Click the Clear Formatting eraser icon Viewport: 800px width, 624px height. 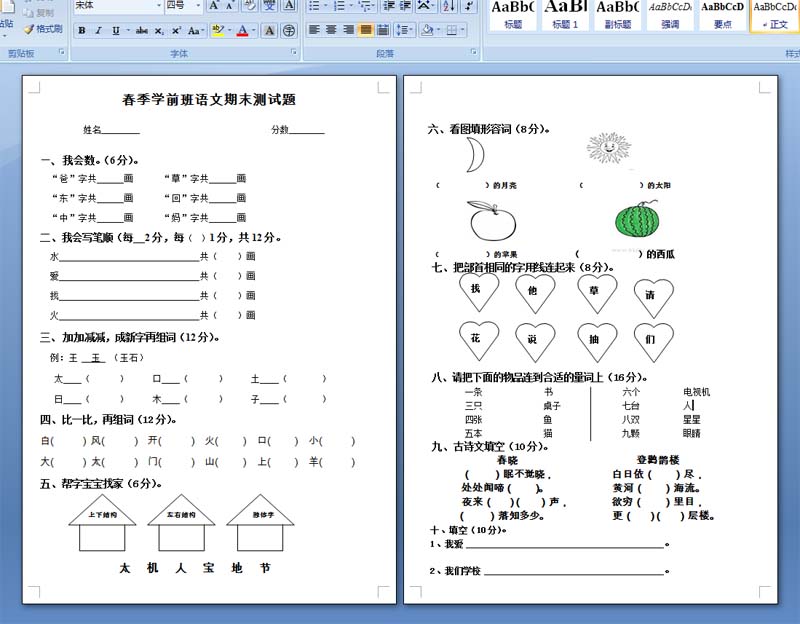point(250,6)
